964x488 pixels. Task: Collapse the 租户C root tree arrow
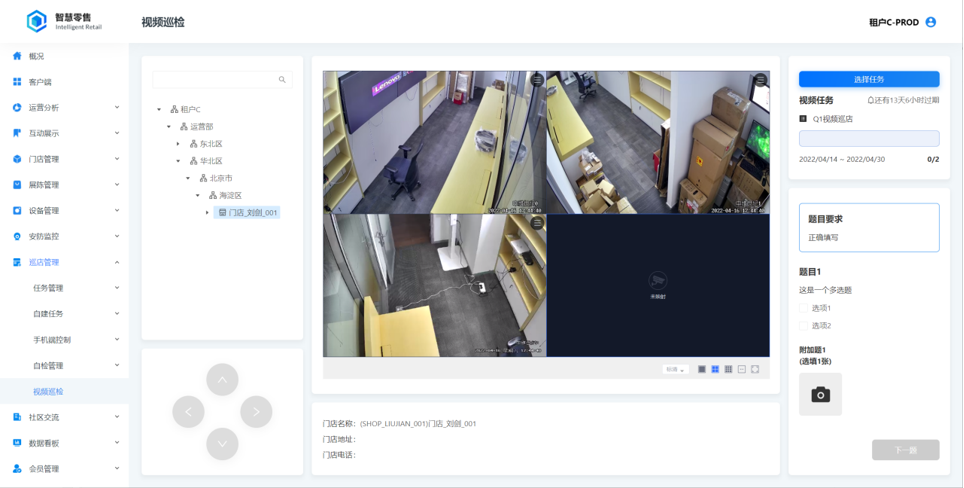point(159,109)
